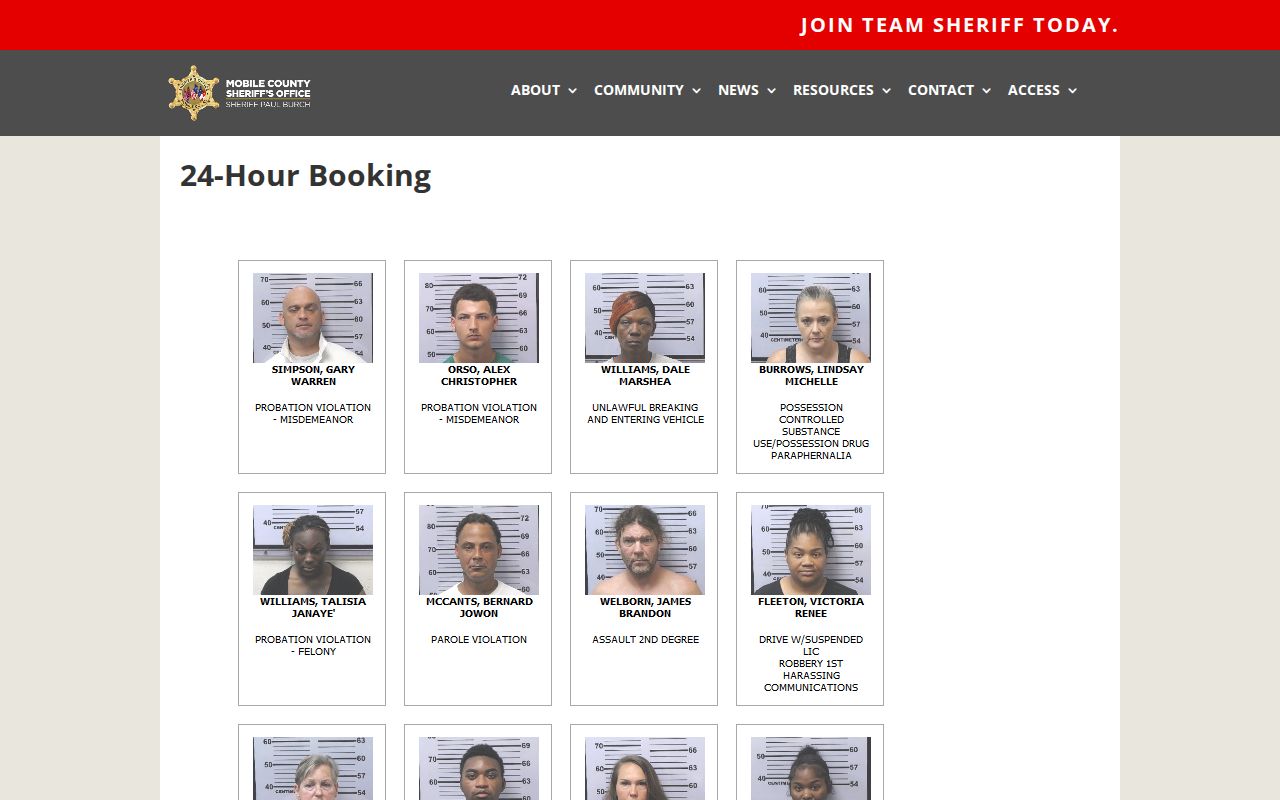This screenshot has height=800, width=1280.
Task: Select the name Simpson, Gary Warren
Action: click(x=313, y=375)
